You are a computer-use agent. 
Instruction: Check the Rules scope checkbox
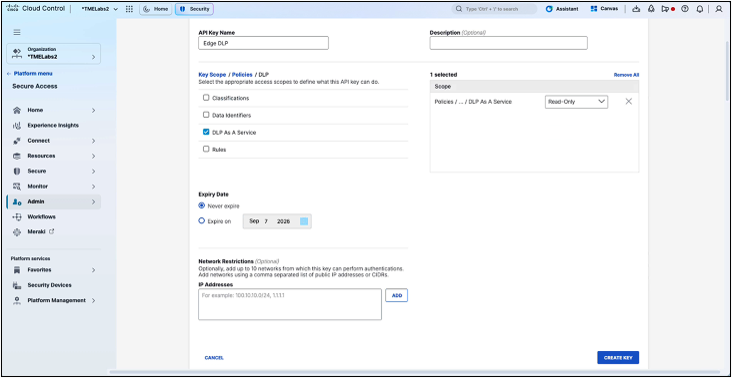pos(206,149)
